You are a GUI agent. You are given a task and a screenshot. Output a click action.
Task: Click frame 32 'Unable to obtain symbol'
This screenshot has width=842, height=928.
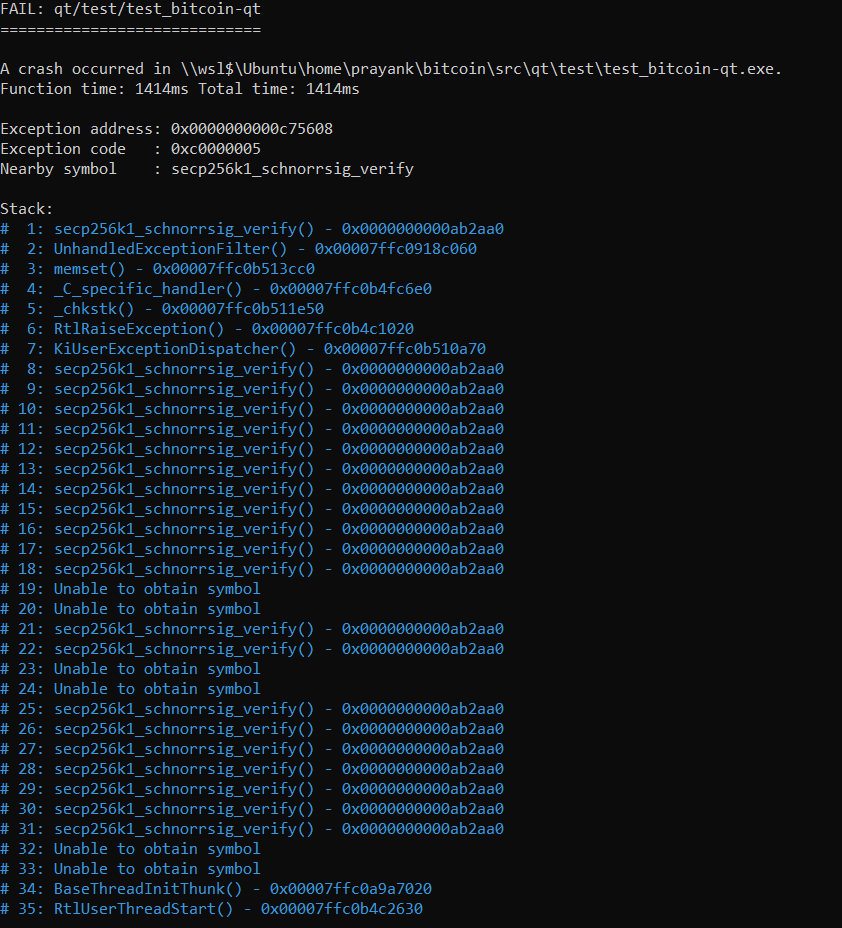coord(130,849)
